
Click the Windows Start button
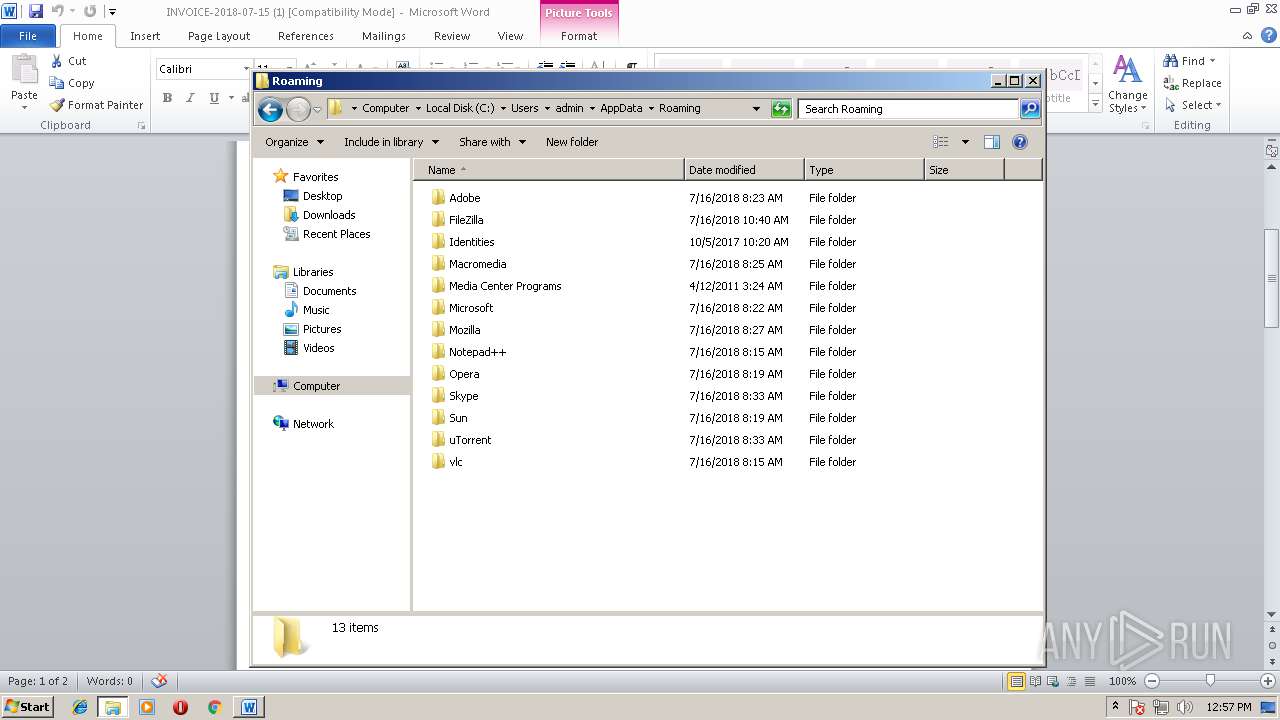27,706
